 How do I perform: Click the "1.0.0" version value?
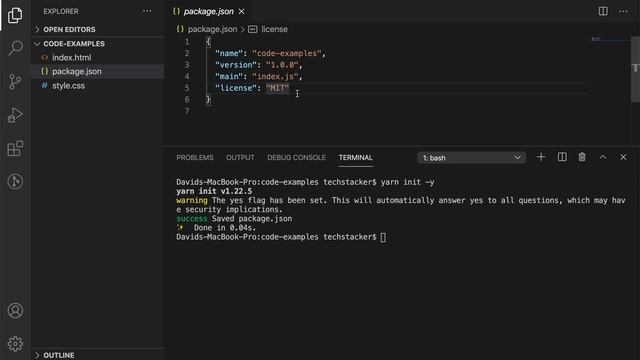click(282, 65)
